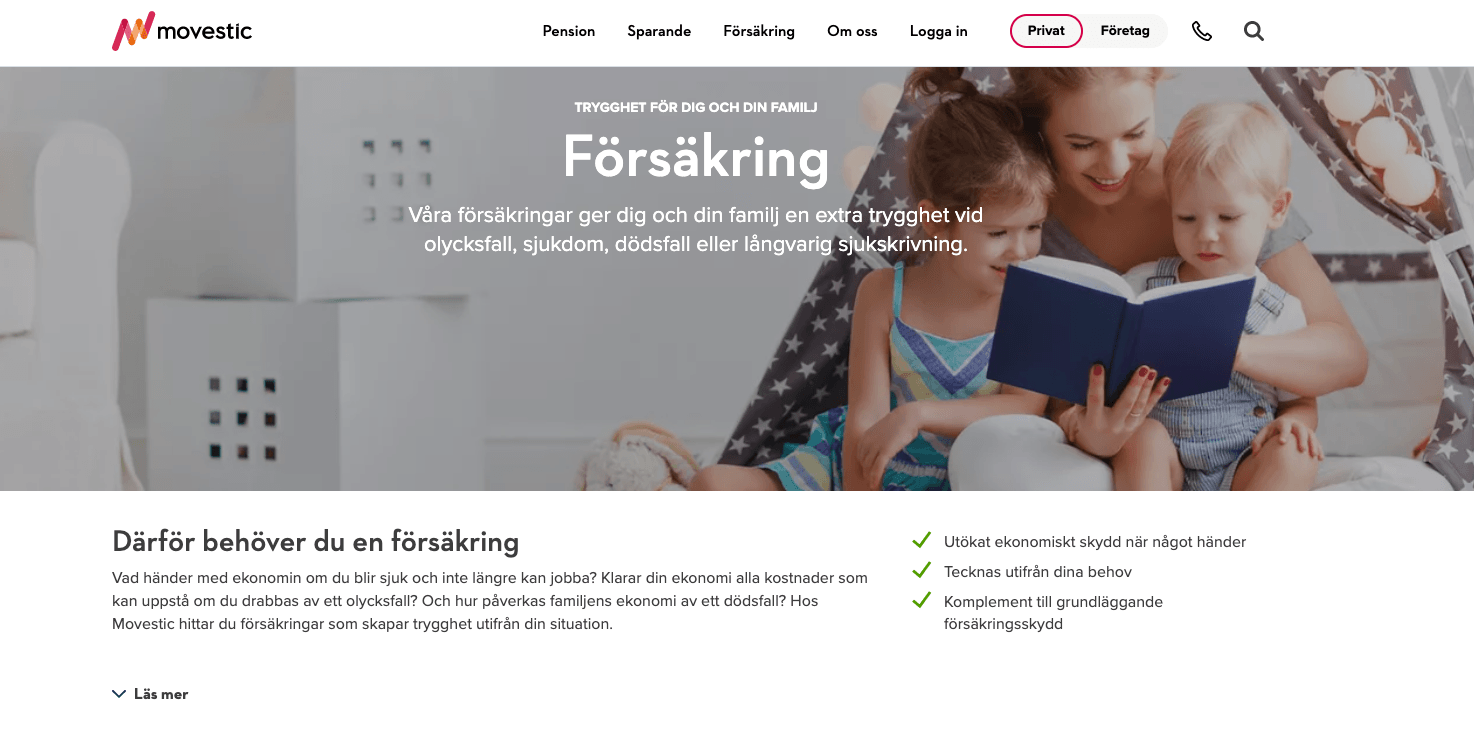
Task: Click the chevron next to Läs mer
Action: pos(119,694)
